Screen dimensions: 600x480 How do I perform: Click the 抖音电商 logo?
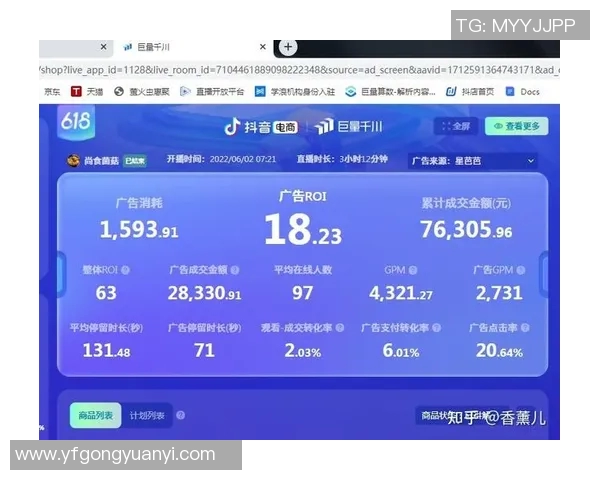click(x=261, y=126)
